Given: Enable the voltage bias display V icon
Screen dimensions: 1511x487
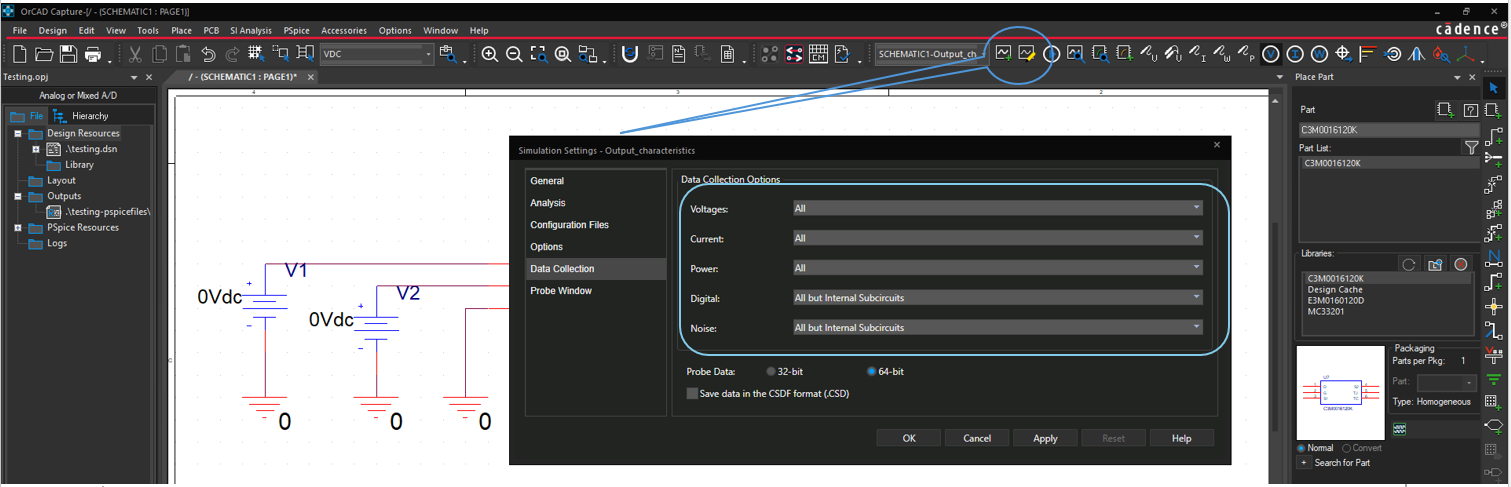Looking at the screenshot, I should [x=1270, y=54].
